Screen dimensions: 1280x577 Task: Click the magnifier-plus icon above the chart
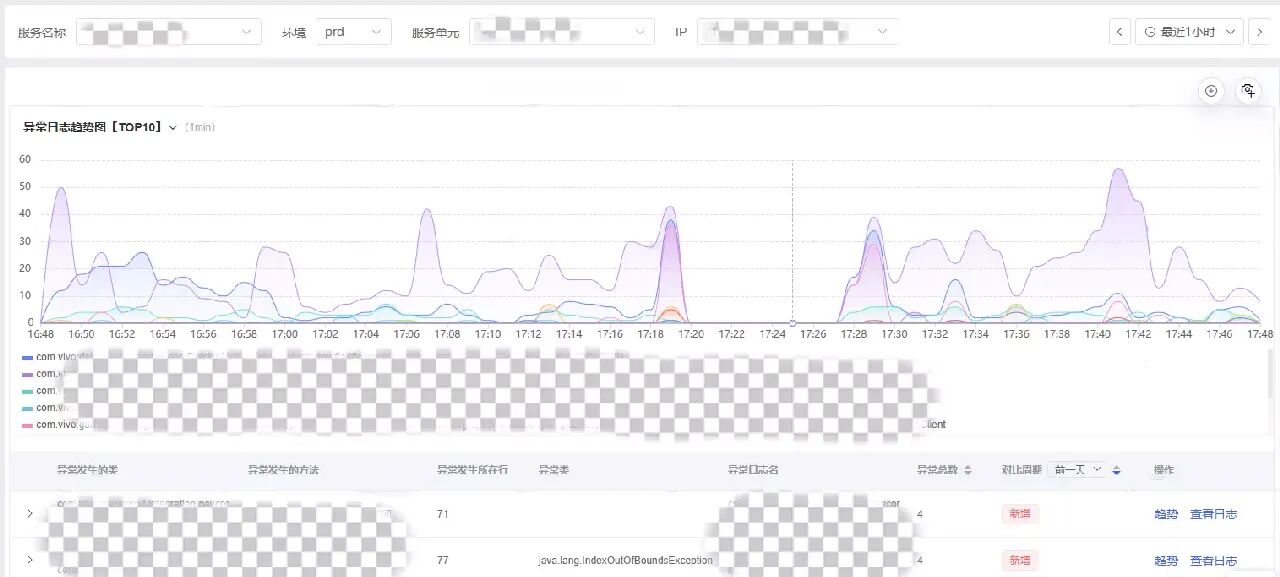point(1248,91)
